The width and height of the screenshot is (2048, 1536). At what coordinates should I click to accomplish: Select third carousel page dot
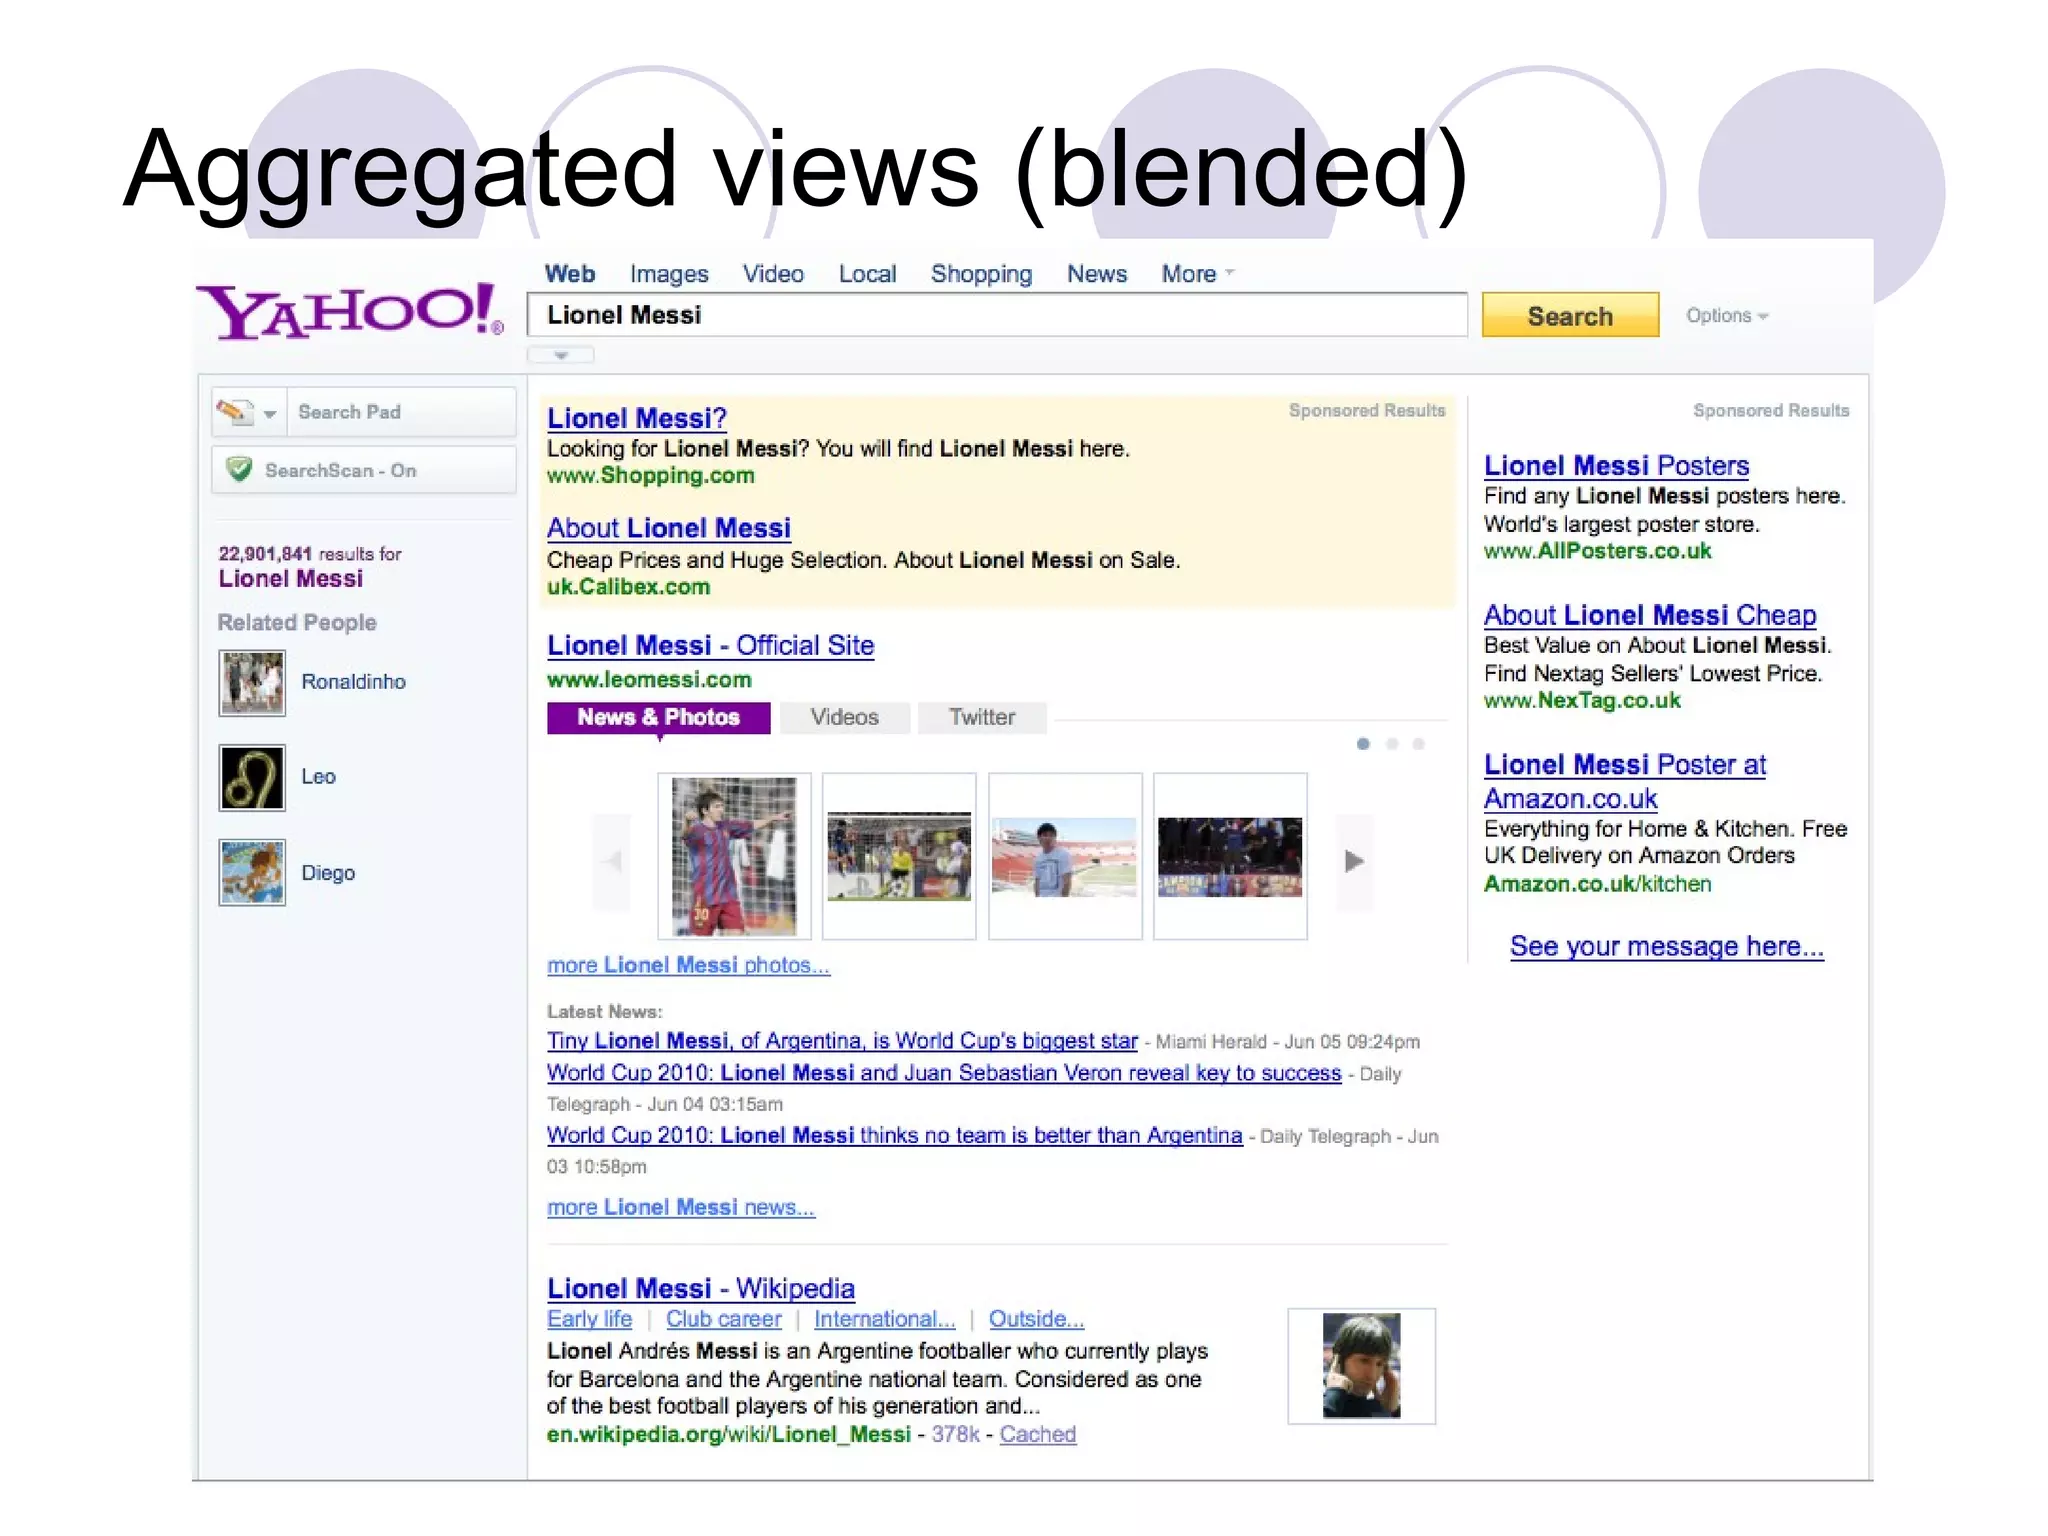[1418, 744]
